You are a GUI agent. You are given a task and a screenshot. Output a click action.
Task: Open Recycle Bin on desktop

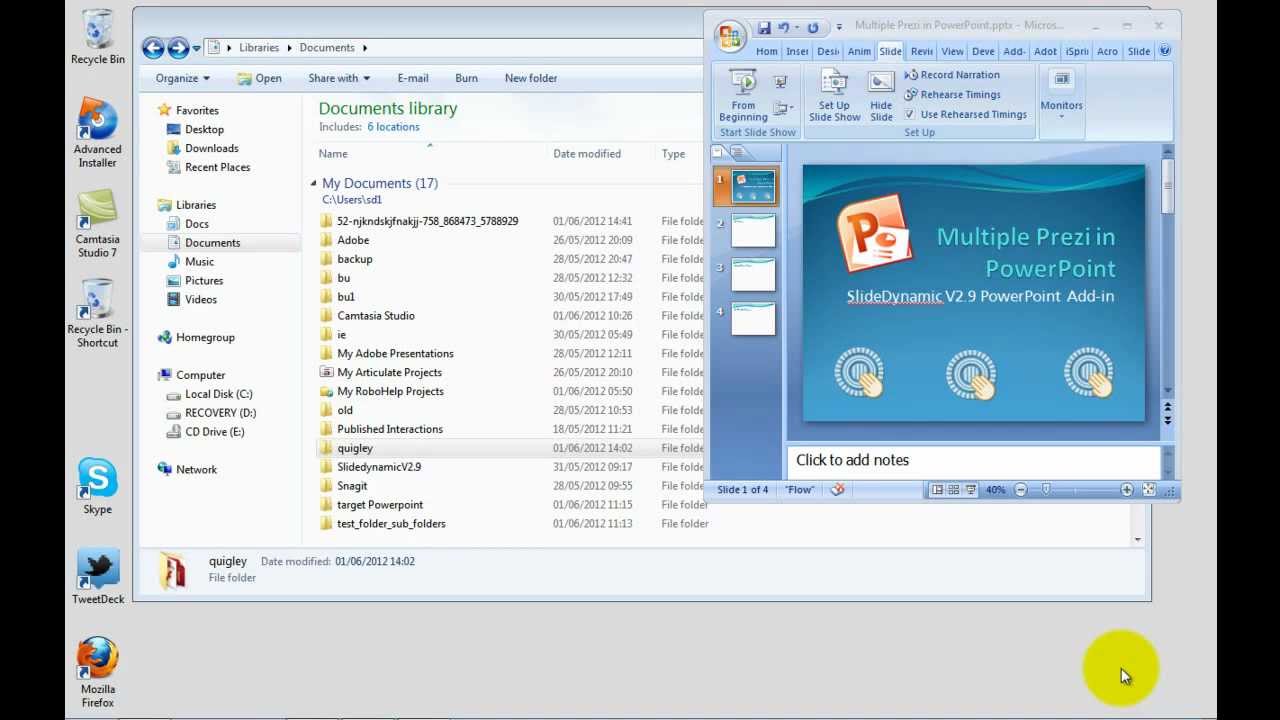tap(98, 37)
